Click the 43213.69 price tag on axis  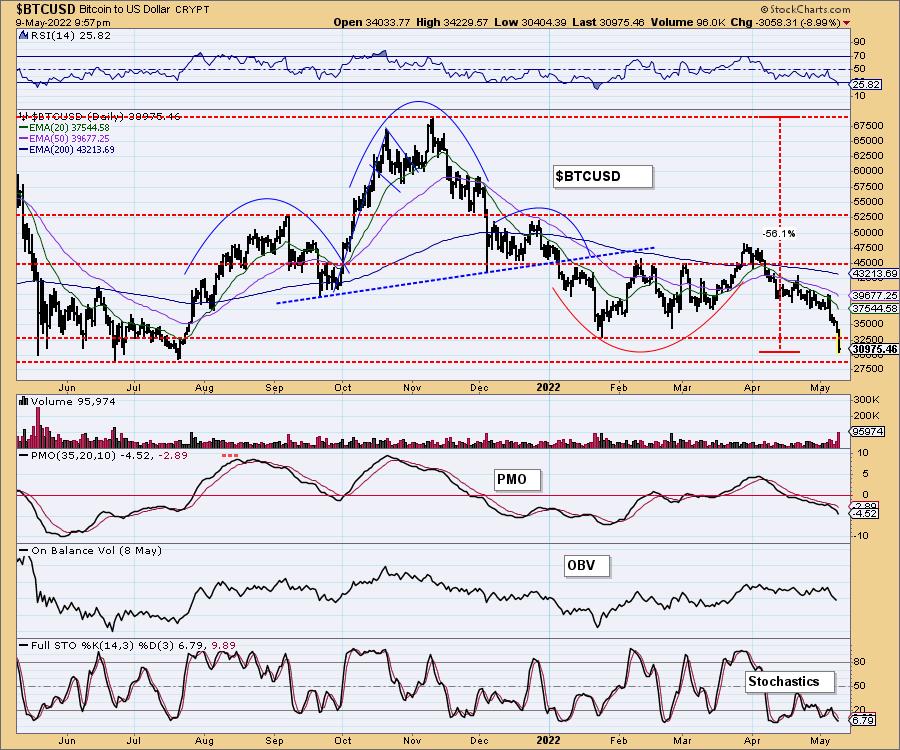tap(875, 274)
